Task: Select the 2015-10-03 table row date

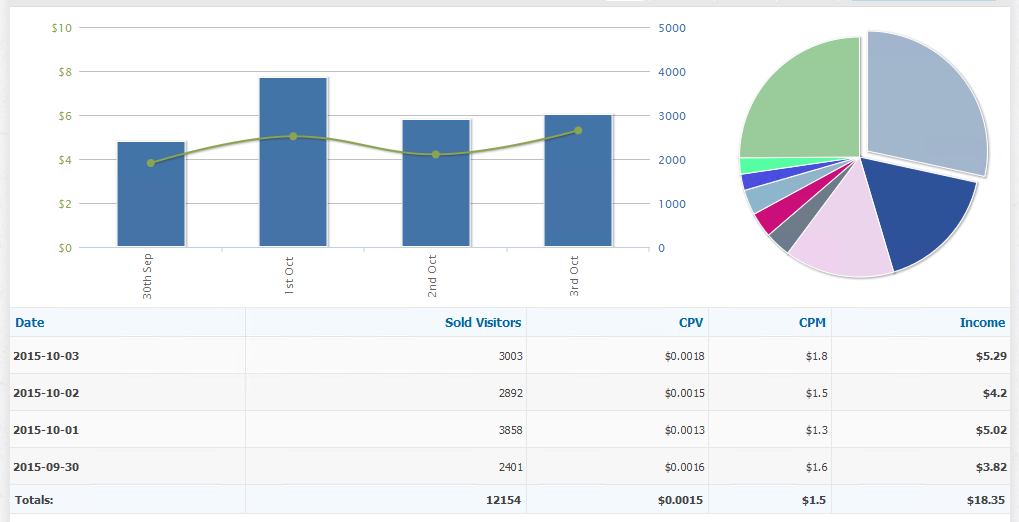Action: pos(46,356)
